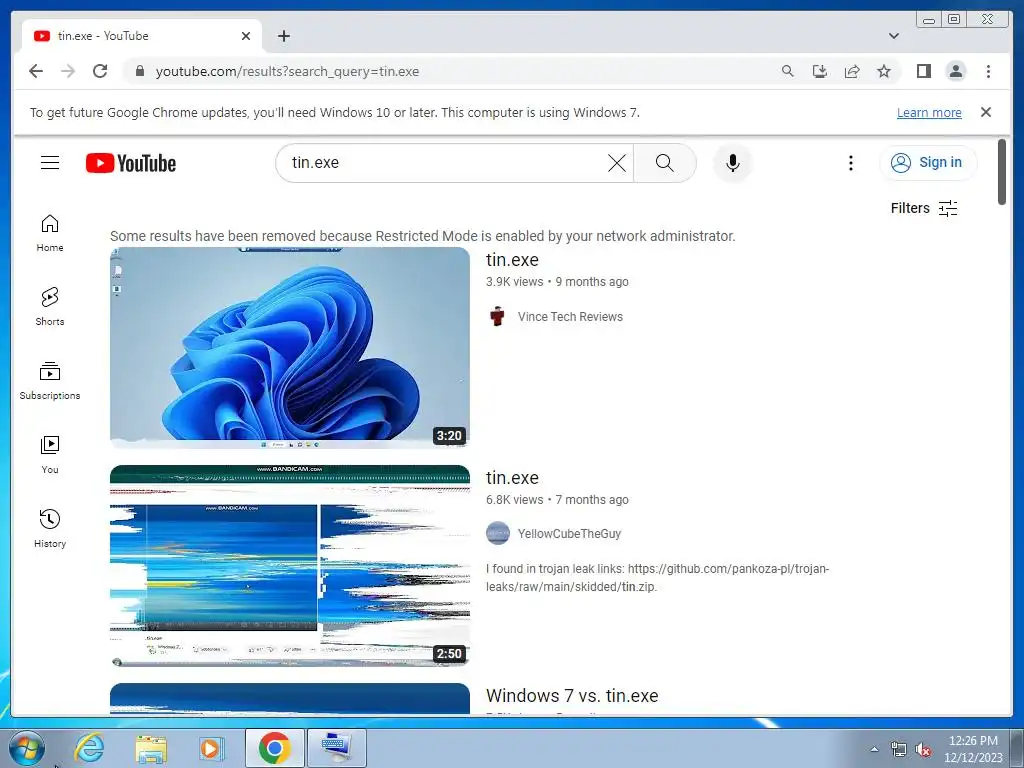
Task: Open network tray icon
Action: coord(899,750)
